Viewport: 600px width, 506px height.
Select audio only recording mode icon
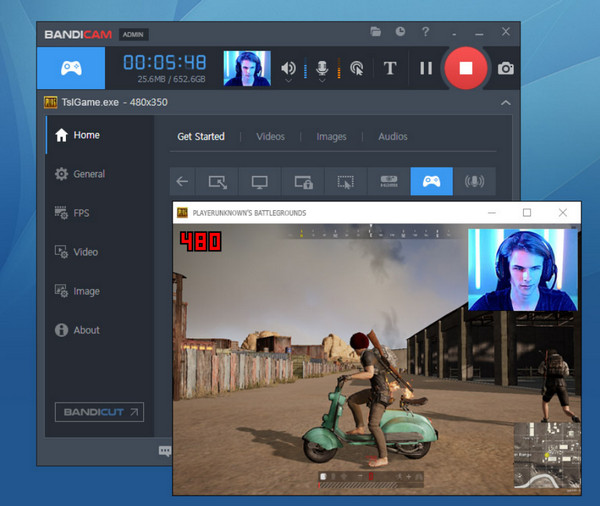click(x=474, y=181)
